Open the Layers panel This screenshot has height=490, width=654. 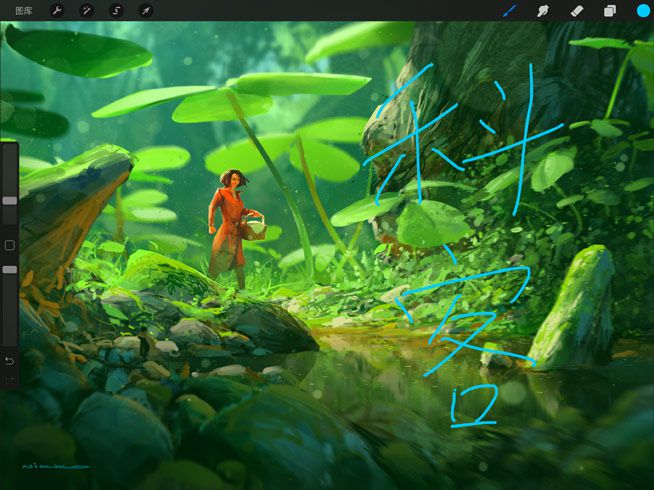[610, 11]
